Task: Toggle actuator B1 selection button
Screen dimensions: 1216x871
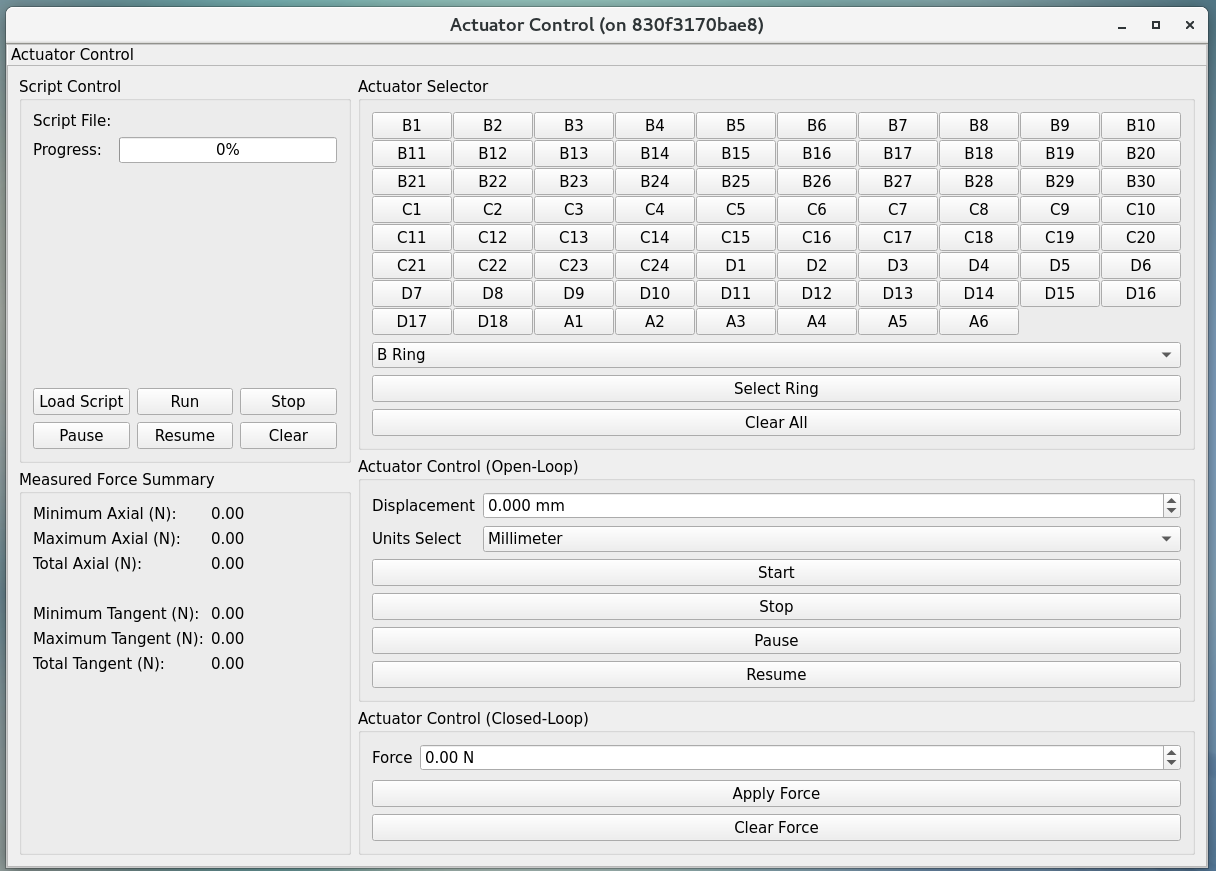Action: (411, 125)
